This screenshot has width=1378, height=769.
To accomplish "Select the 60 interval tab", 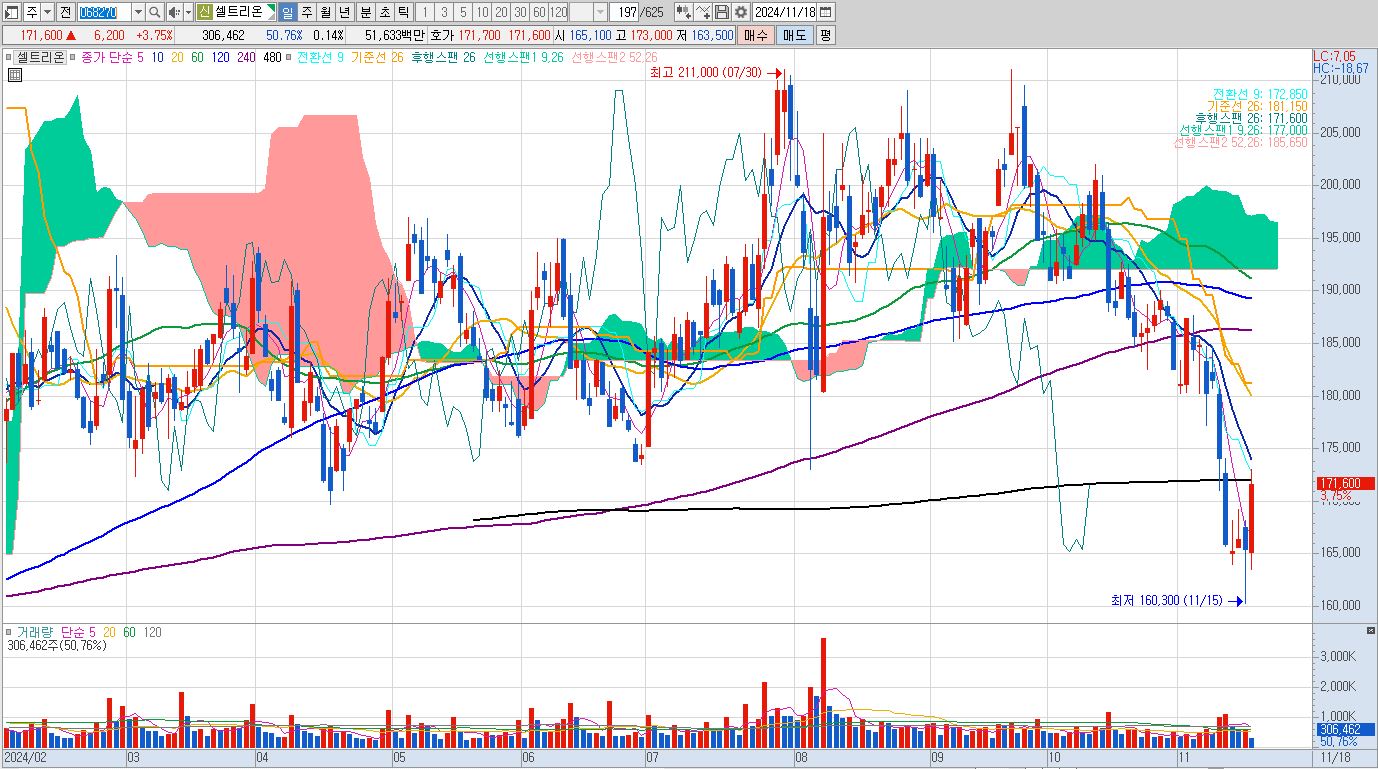I will 539,12.
